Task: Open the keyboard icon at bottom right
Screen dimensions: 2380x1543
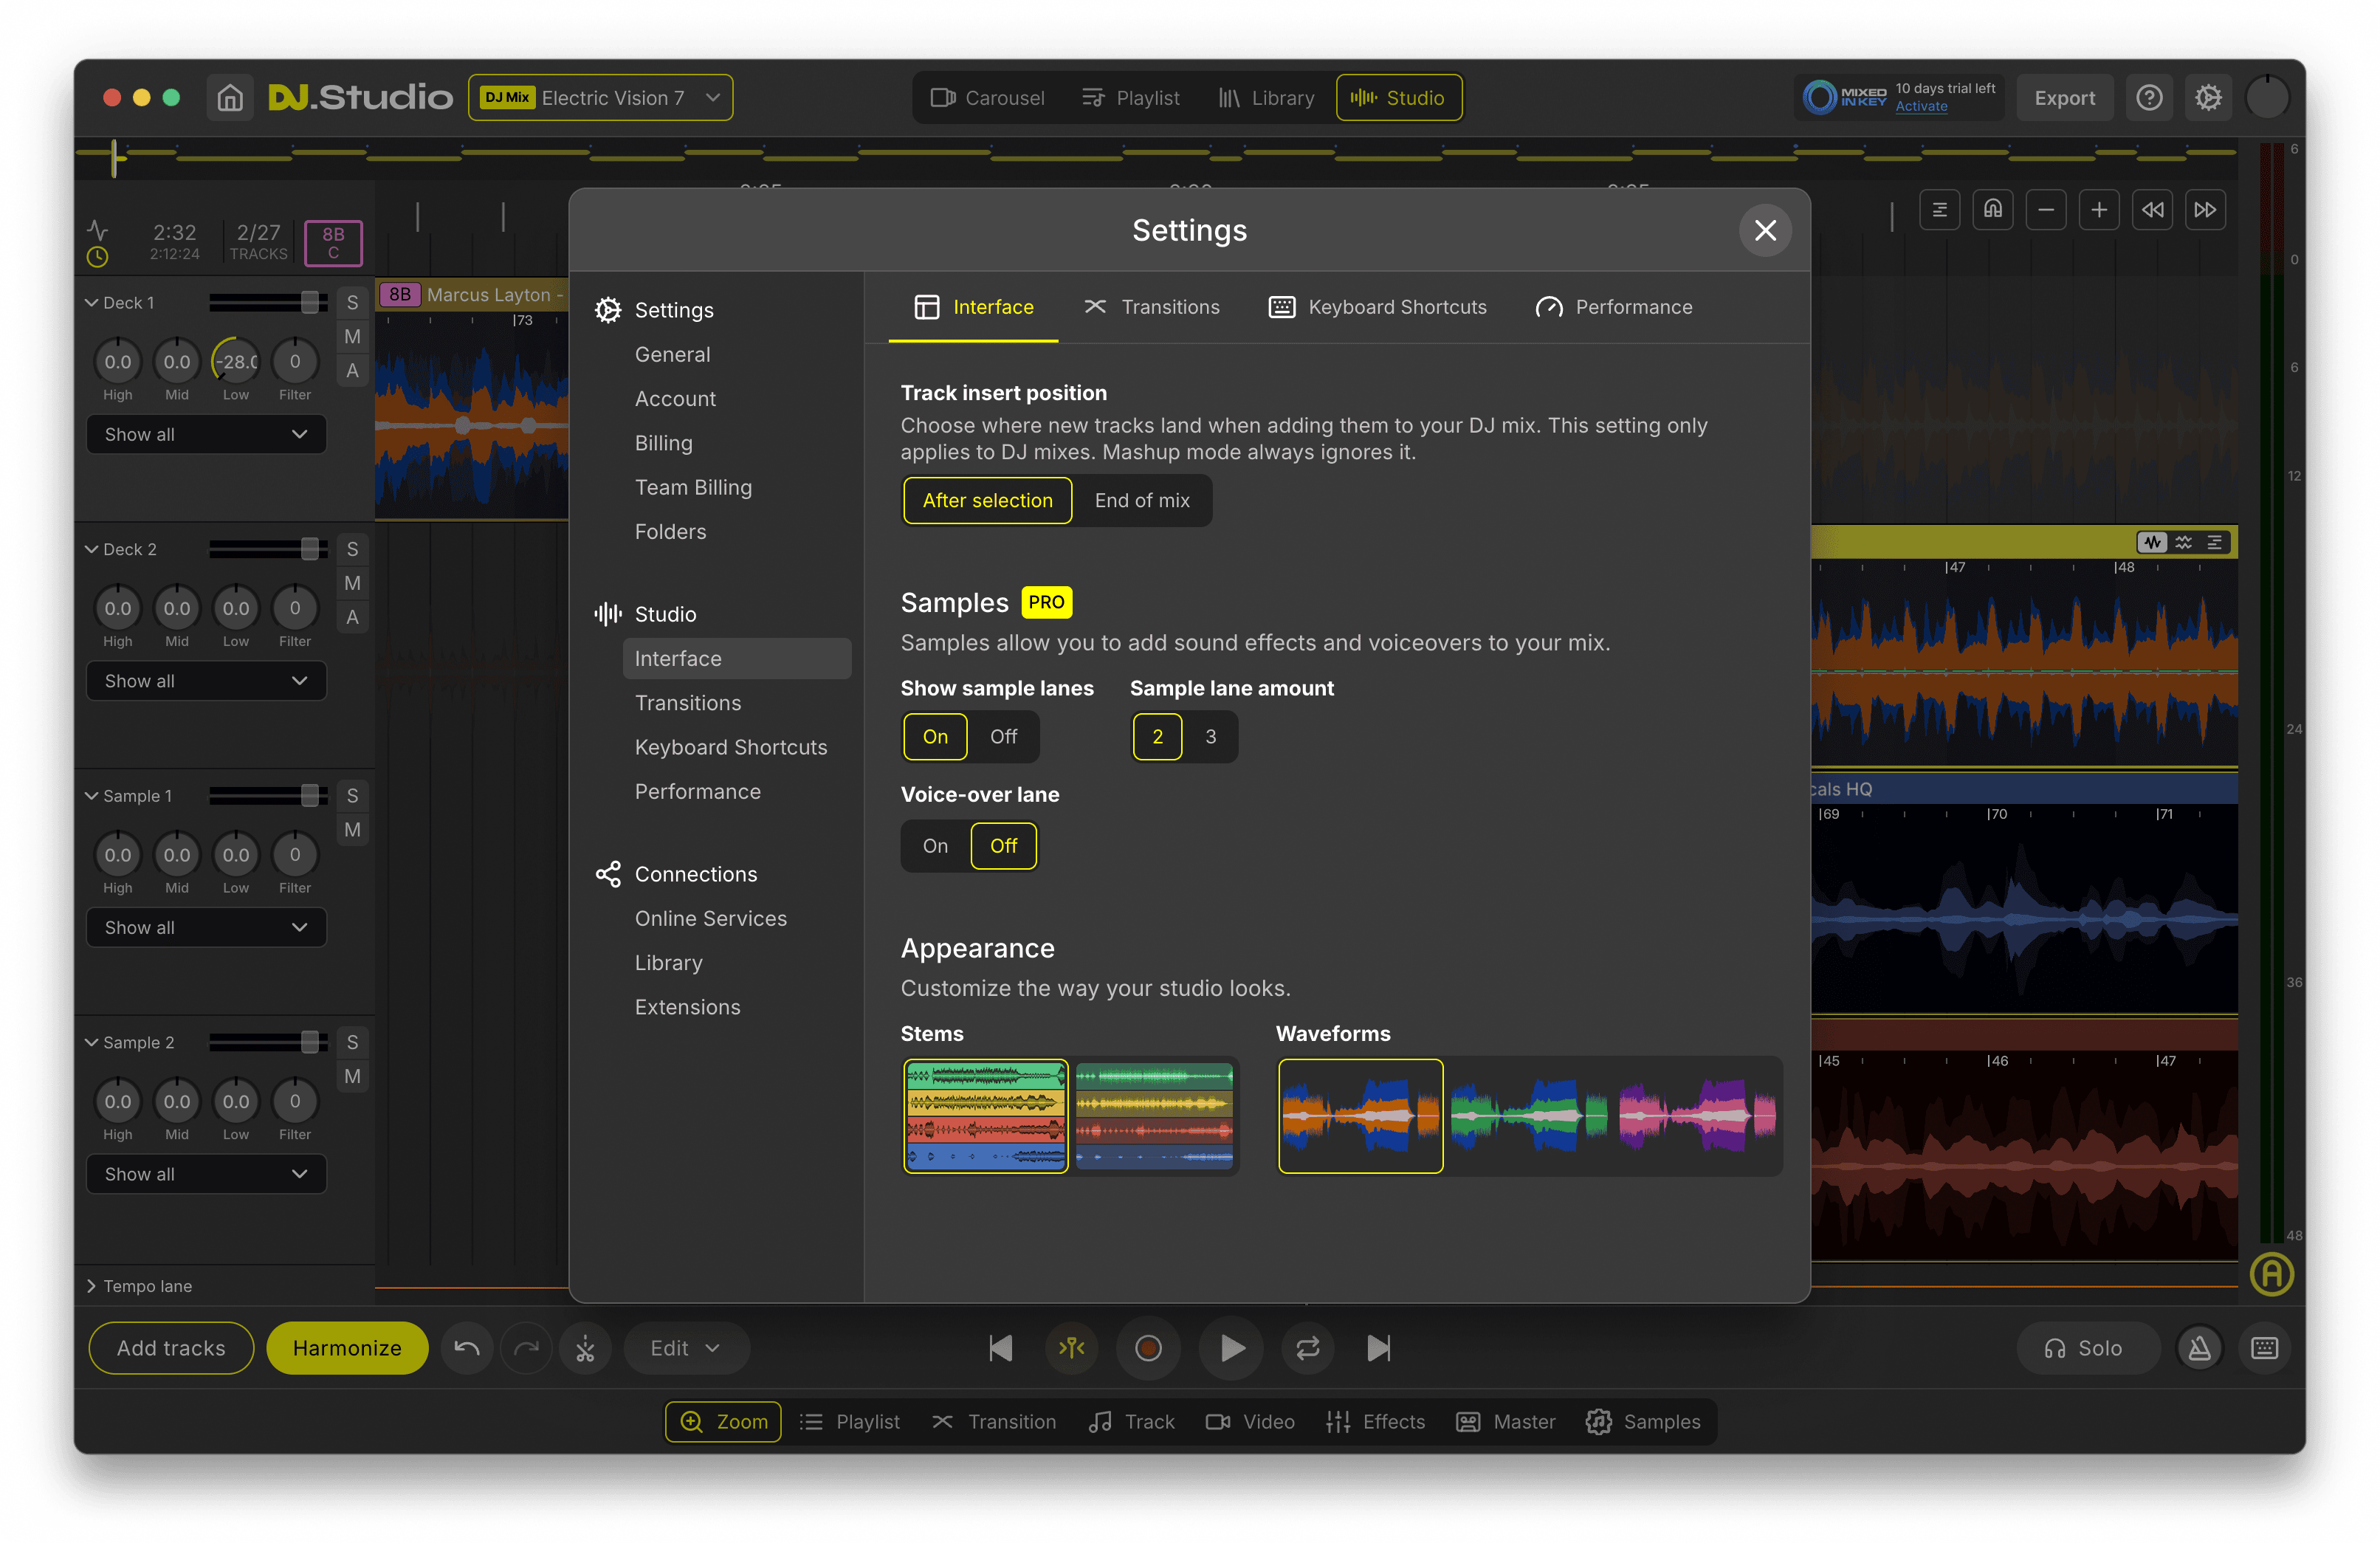Action: (x=2265, y=1348)
